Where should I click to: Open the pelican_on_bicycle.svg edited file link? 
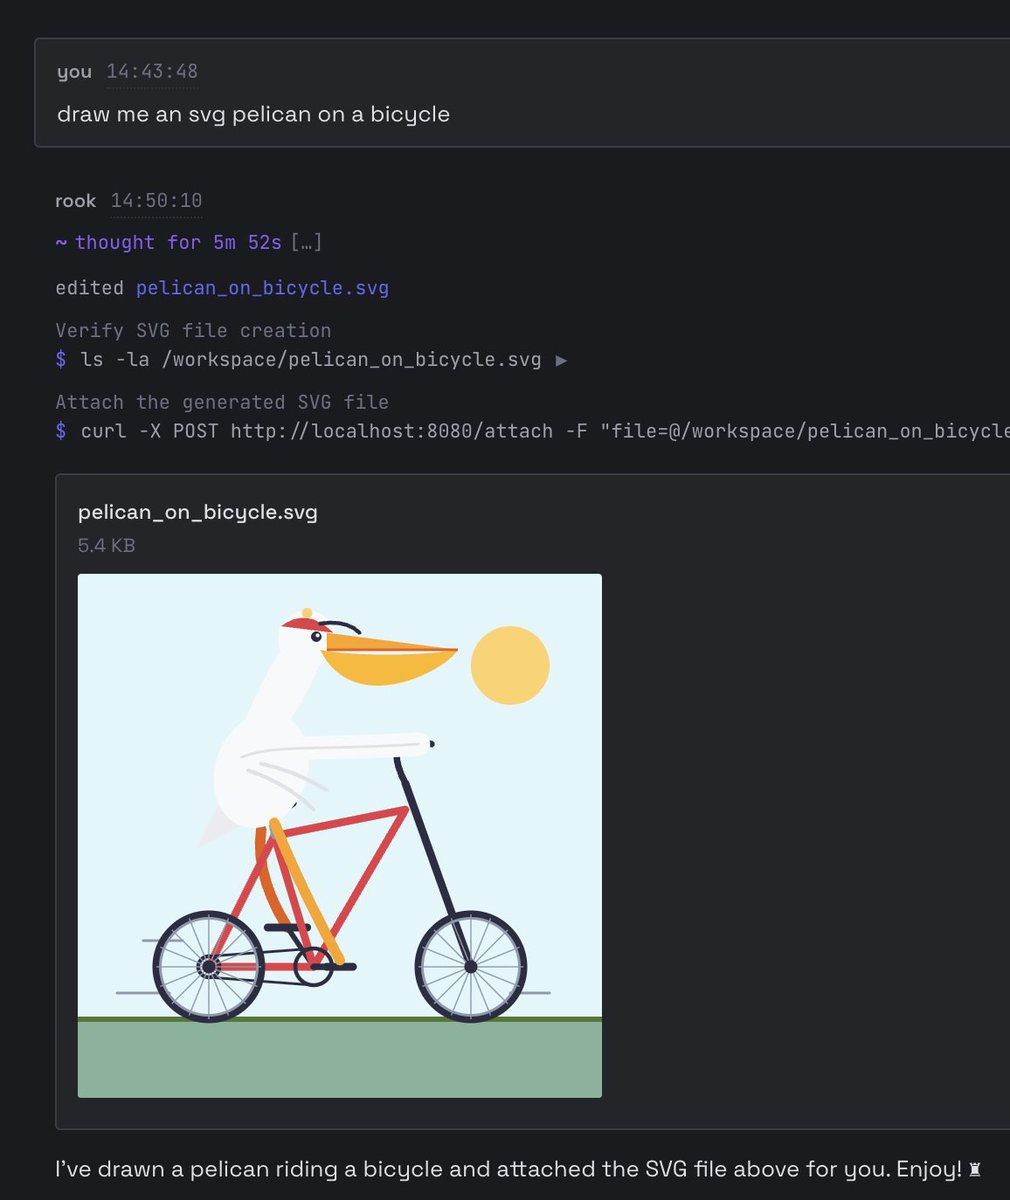point(262,288)
